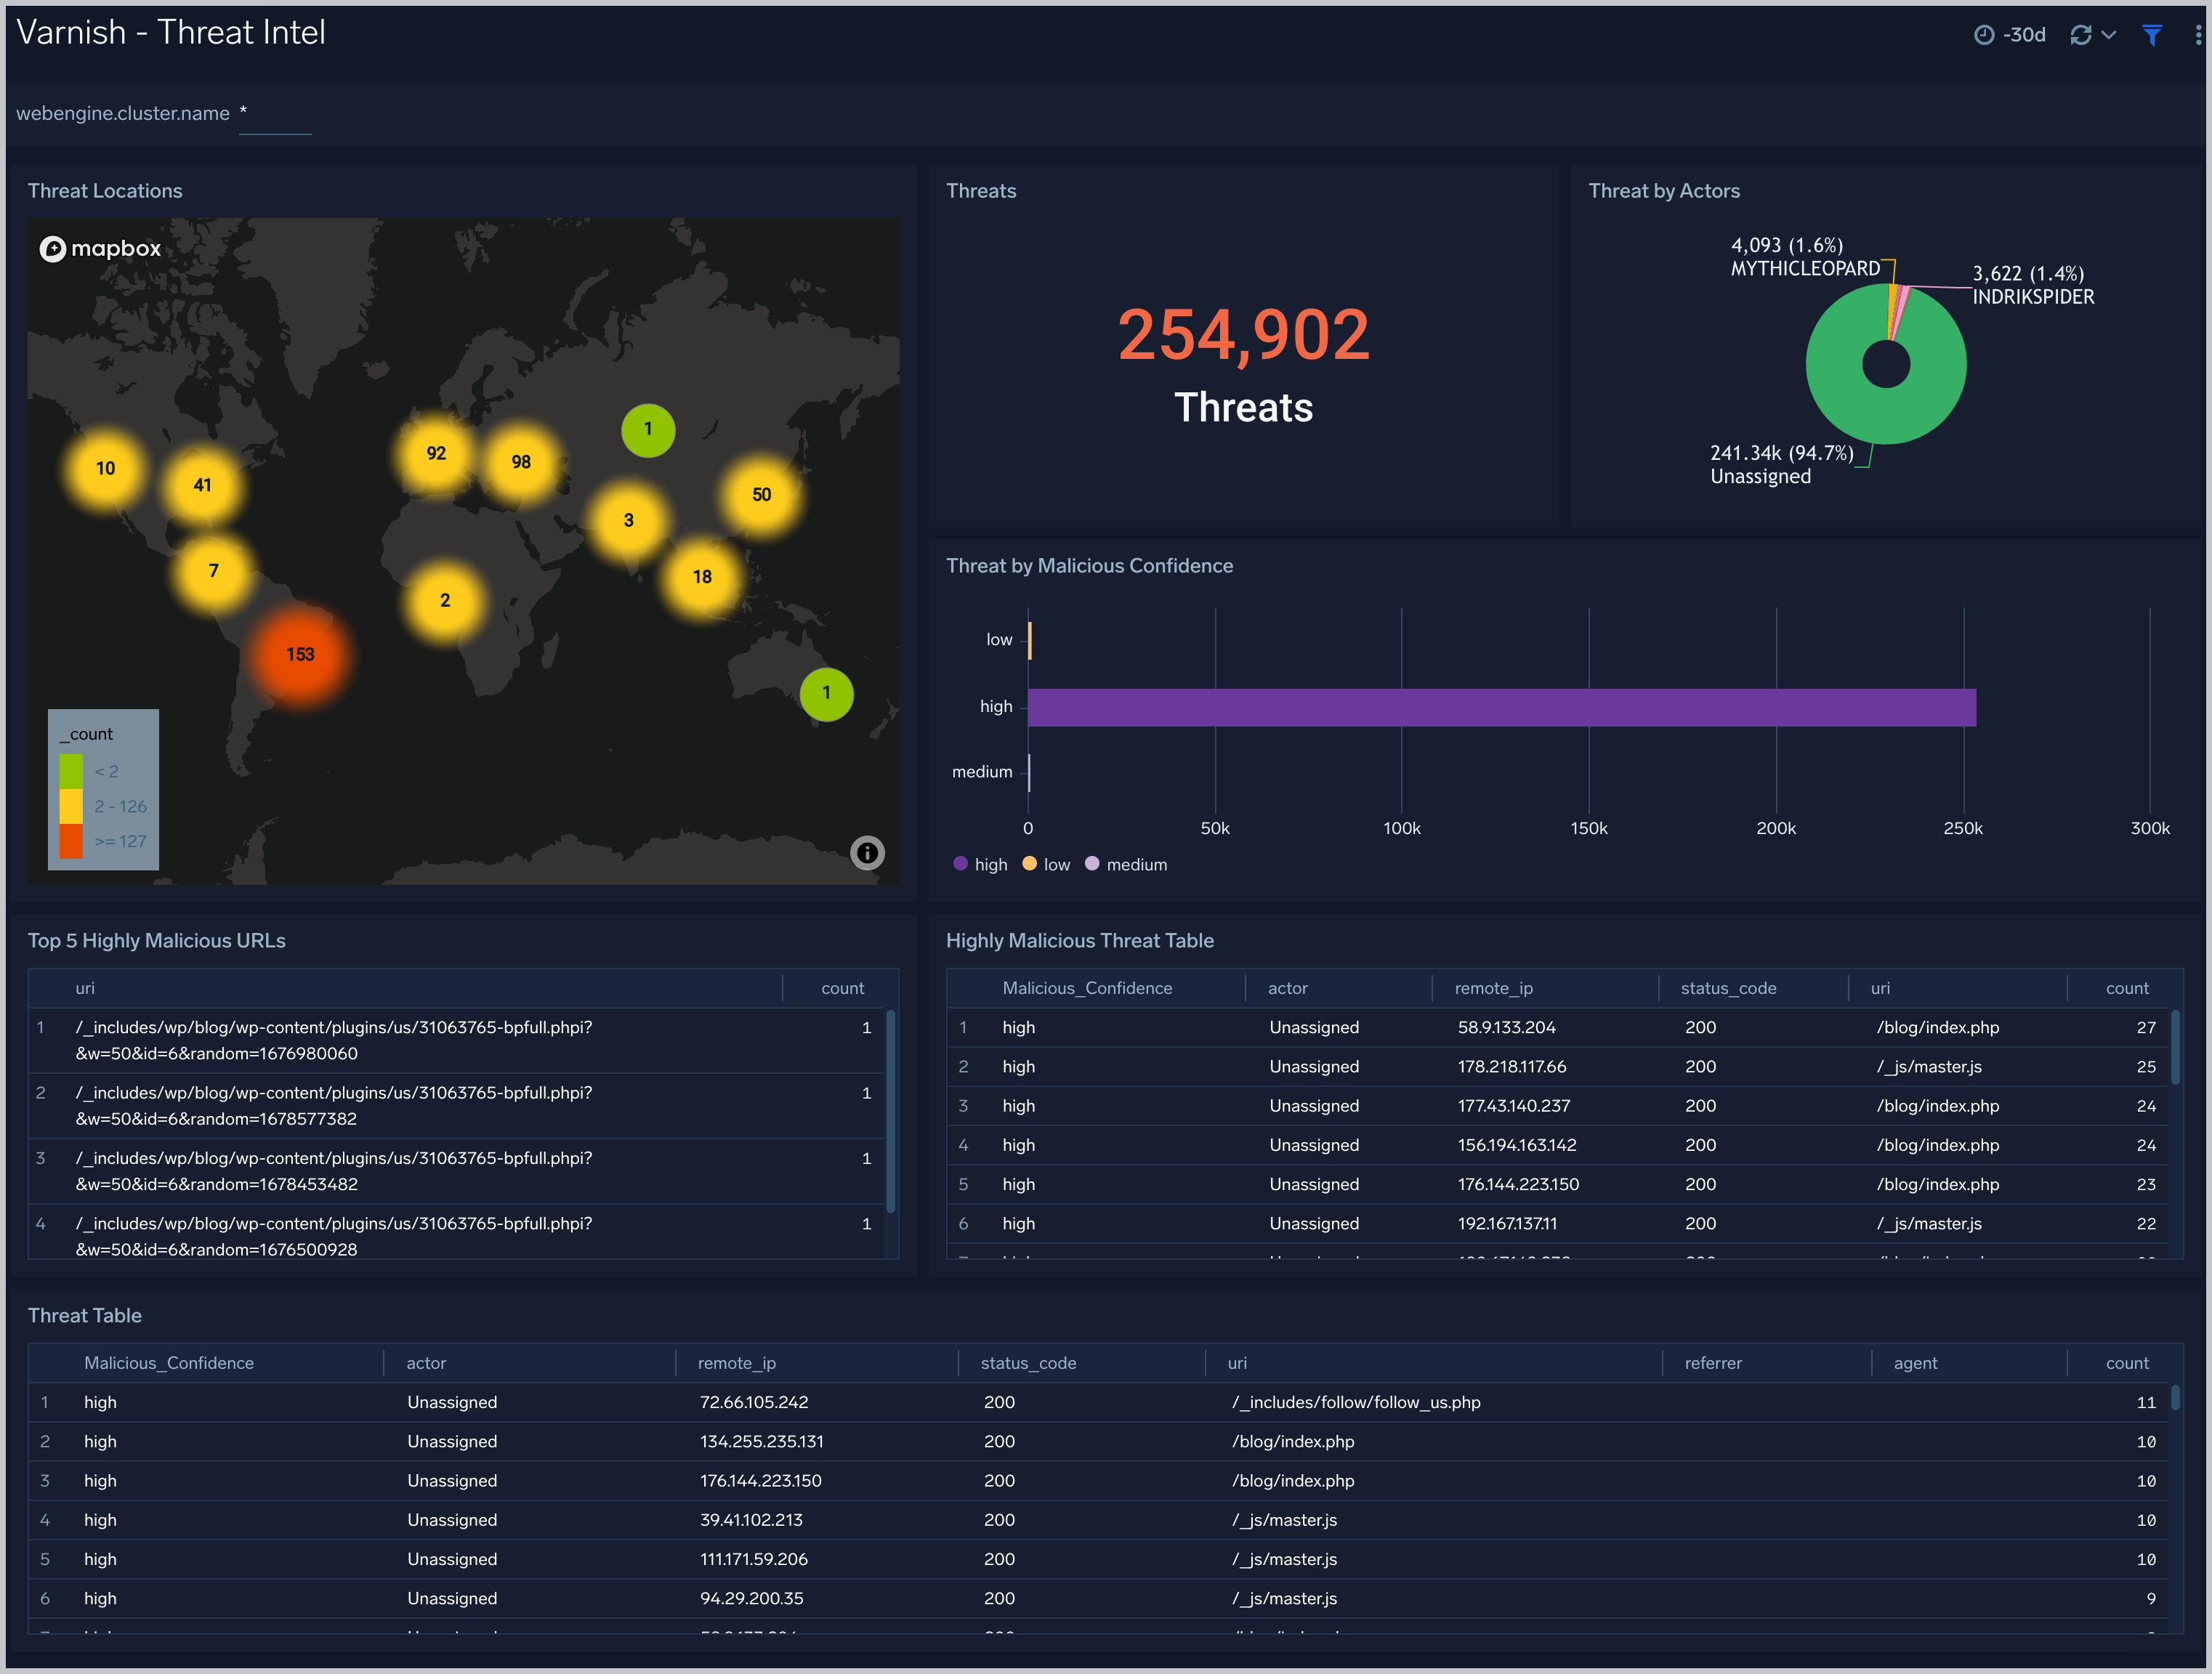
Task: Toggle the medium legend item
Action: tap(1126, 864)
